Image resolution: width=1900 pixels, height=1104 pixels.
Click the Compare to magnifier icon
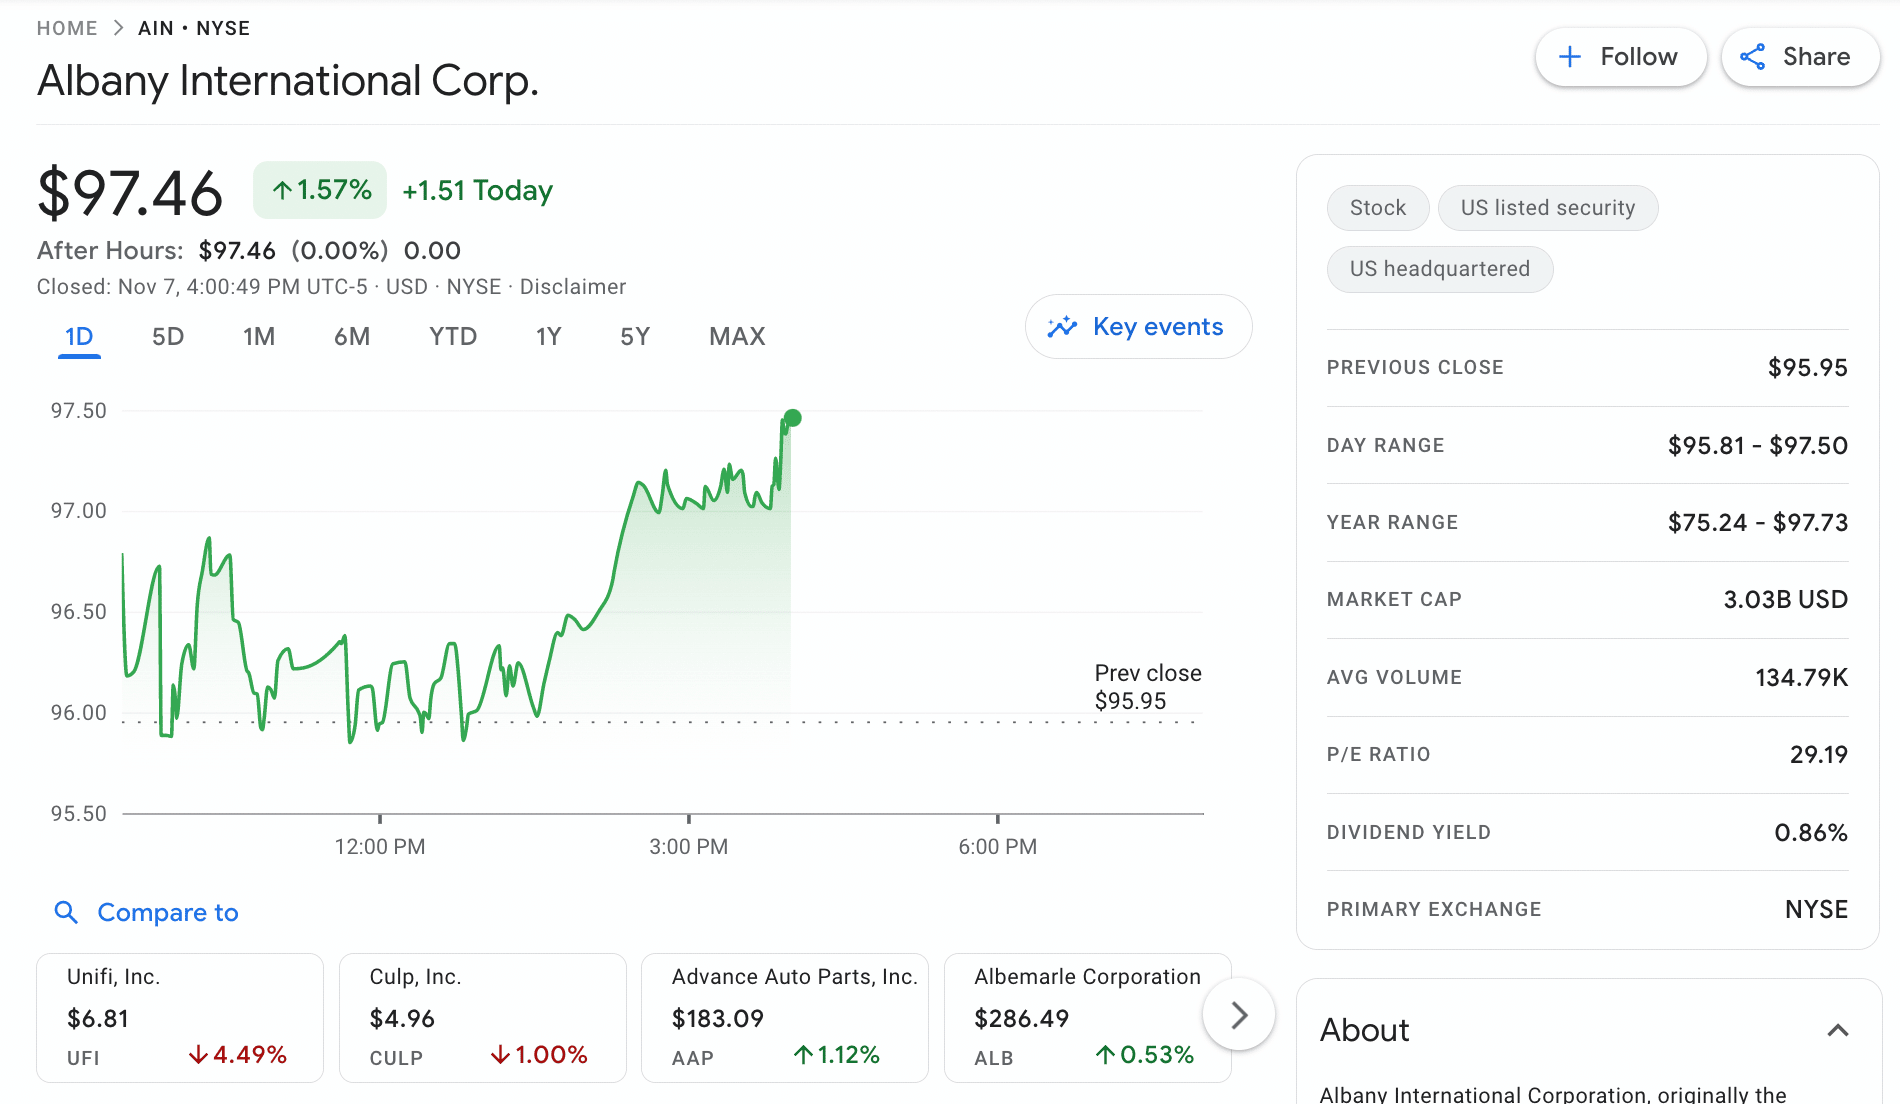click(66, 912)
